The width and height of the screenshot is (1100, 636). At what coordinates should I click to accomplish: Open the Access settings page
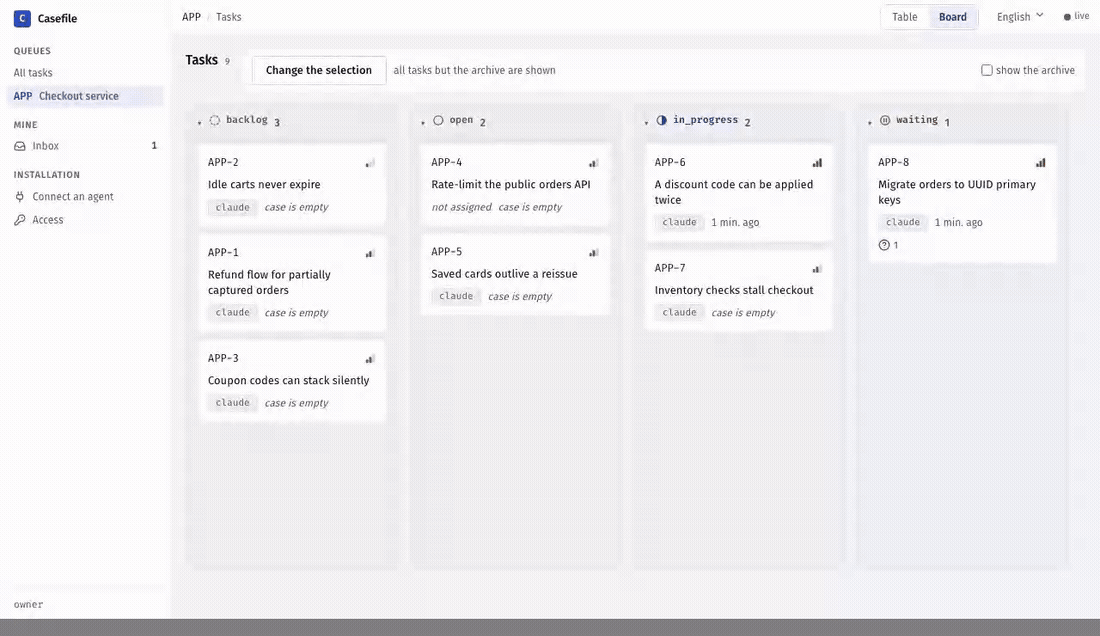click(x=85, y=219)
